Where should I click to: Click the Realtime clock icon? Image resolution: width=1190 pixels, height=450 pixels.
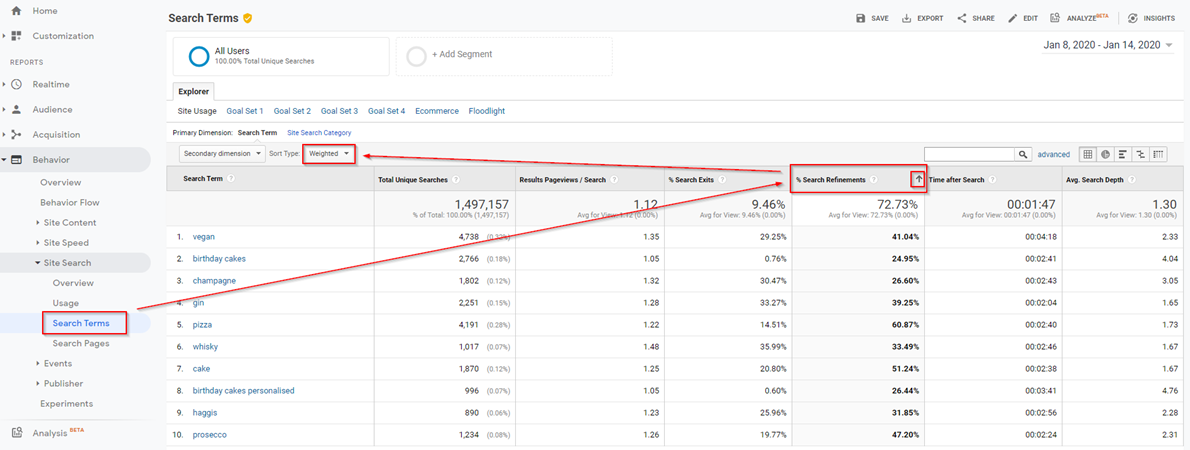click(17, 84)
